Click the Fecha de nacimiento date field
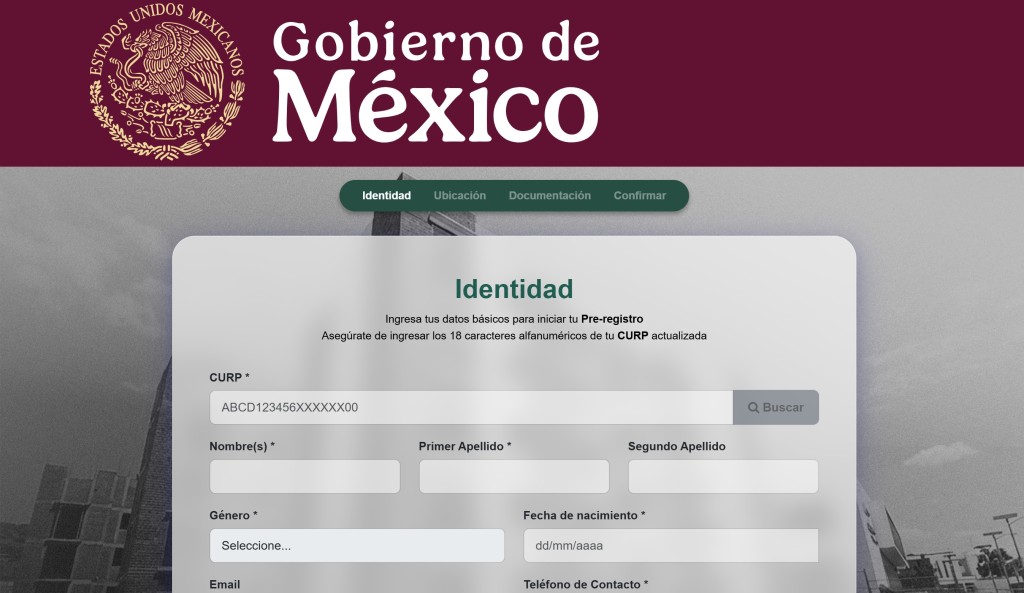 point(671,545)
